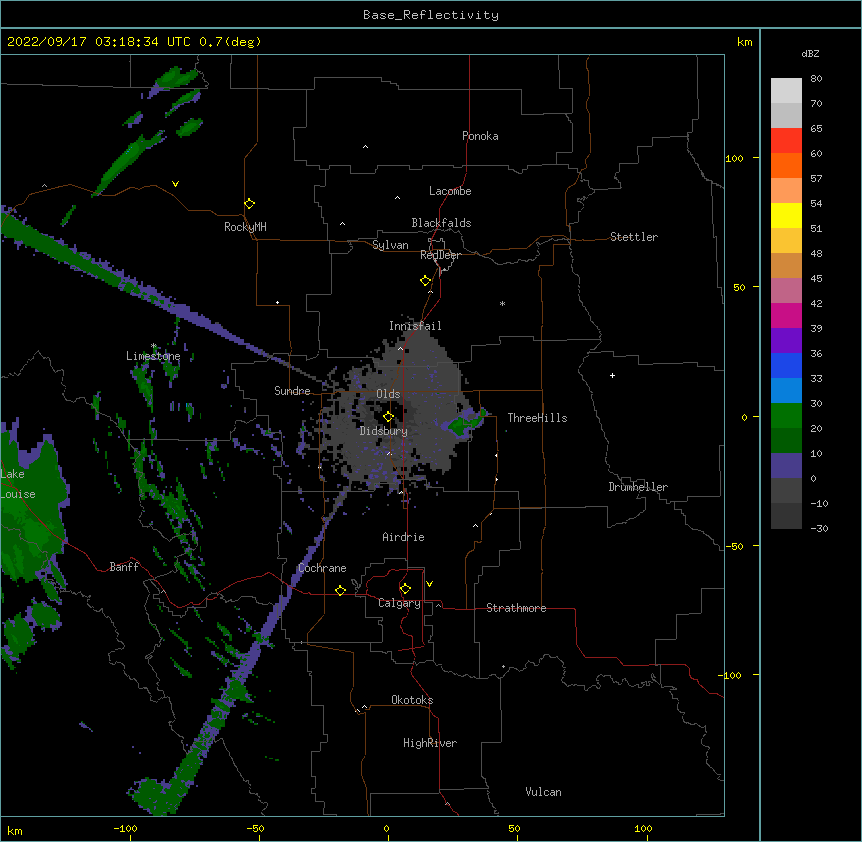Click the Drumheller label
Image resolution: width=862 pixels, height=842 pixels.
[638, 487]
